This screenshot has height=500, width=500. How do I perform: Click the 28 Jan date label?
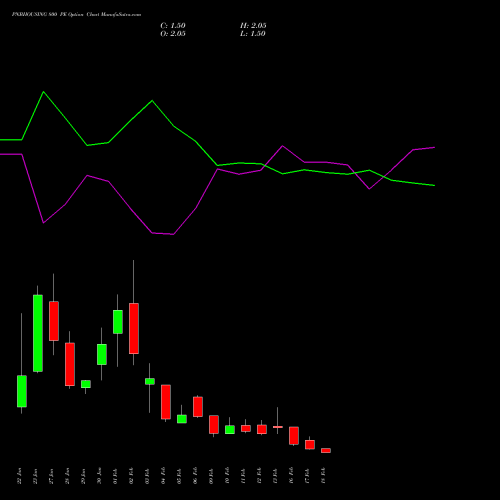click(67, 476)
